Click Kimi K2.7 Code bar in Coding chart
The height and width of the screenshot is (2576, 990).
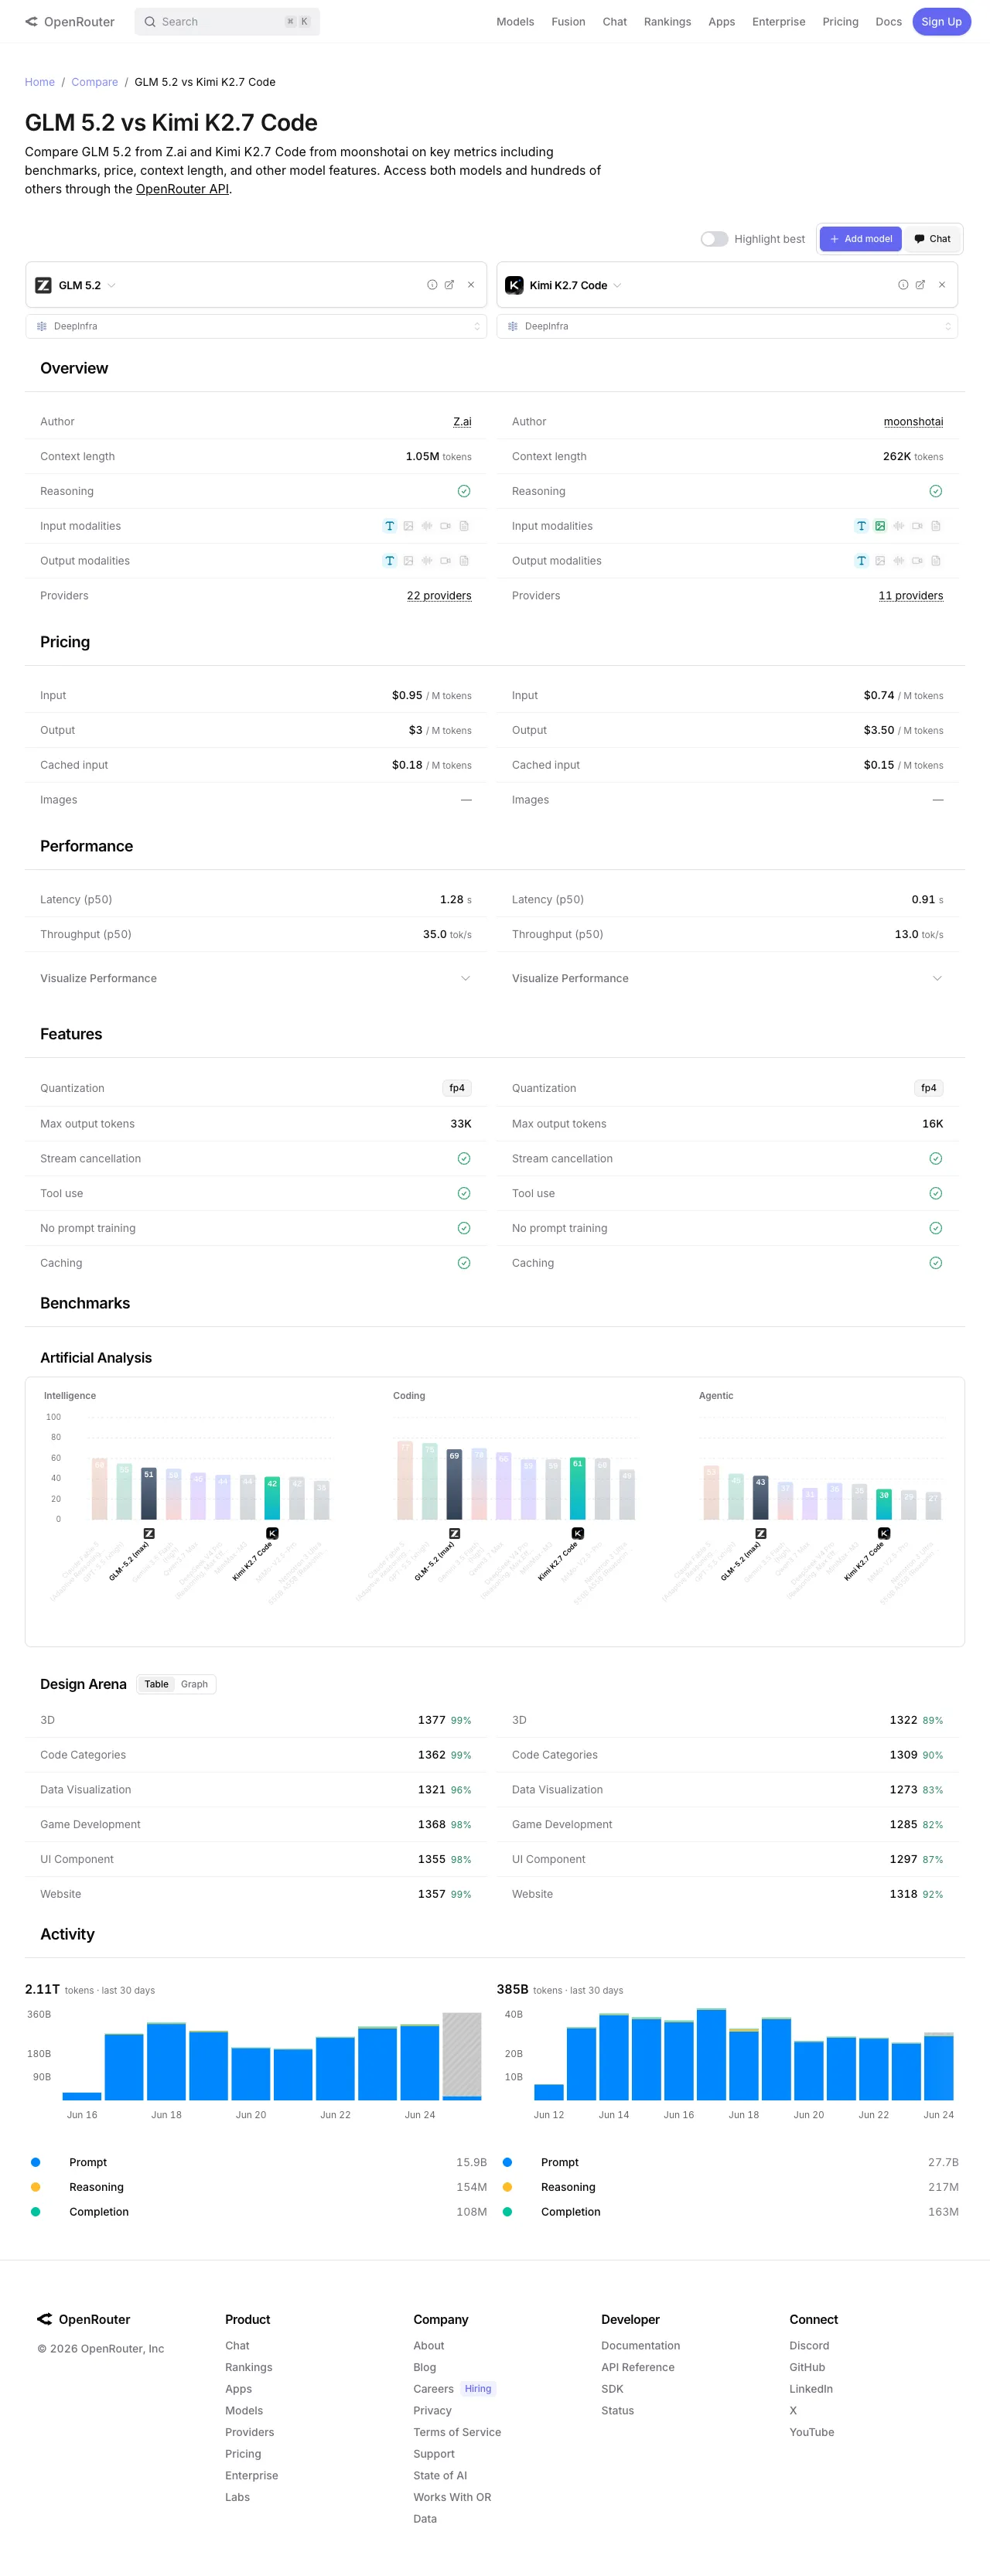577,1489
